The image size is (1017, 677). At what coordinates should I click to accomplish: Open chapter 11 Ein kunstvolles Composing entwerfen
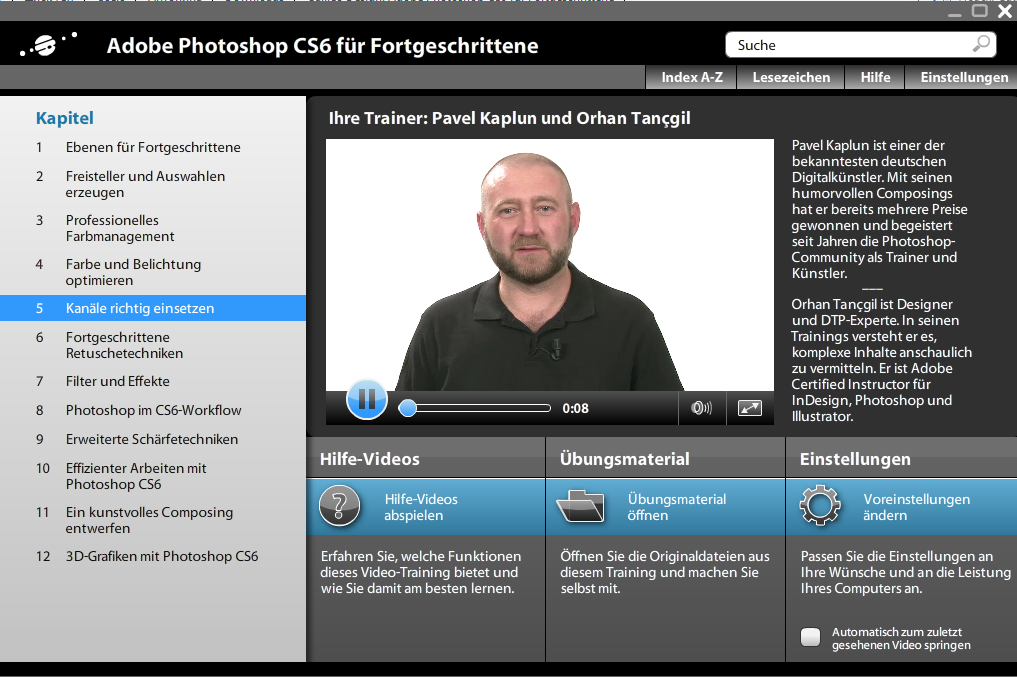coord(153,520)
